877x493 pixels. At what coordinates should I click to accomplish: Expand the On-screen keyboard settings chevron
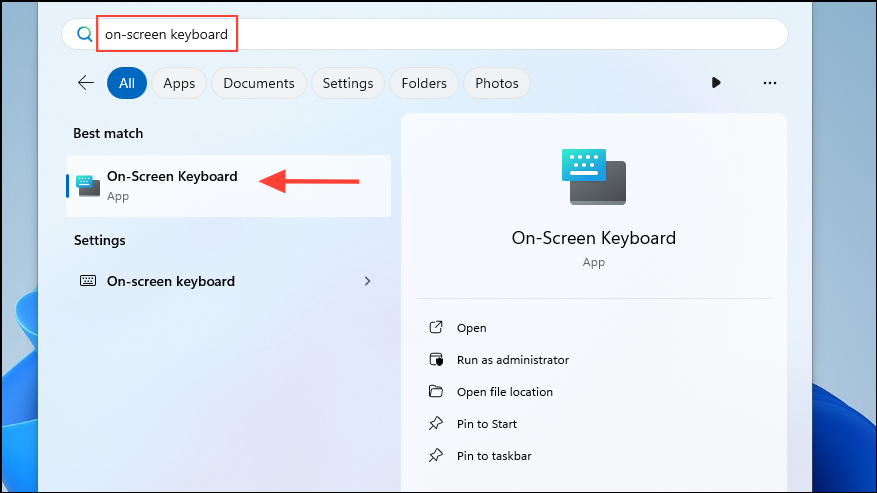(367, 281)
